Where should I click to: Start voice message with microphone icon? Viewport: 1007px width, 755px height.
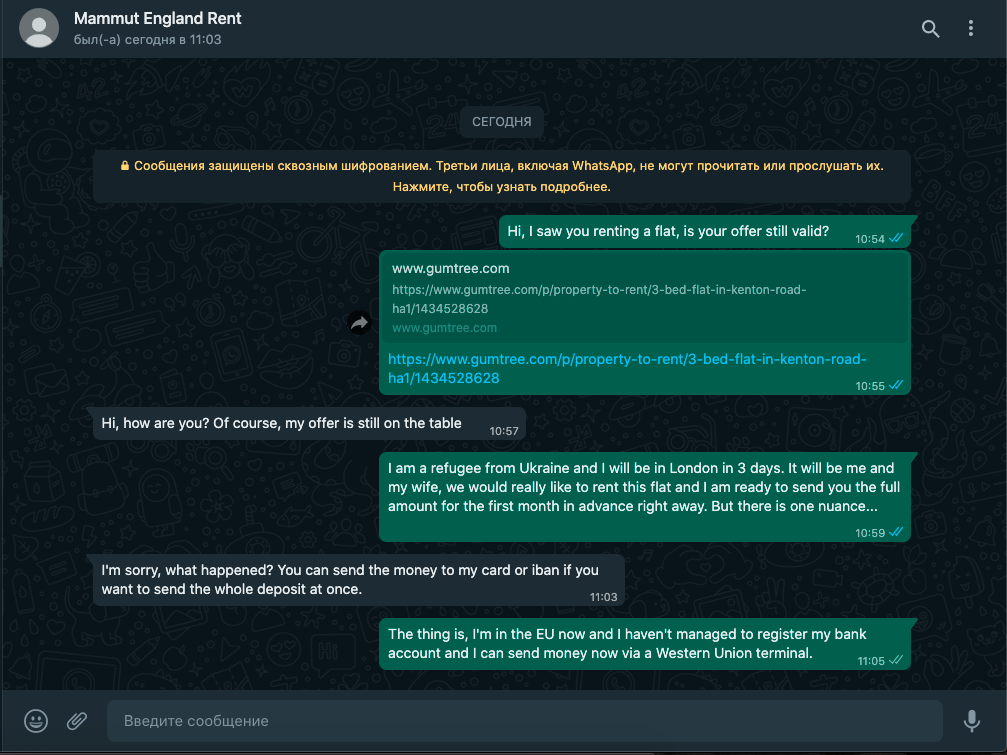tap(972, 720)
